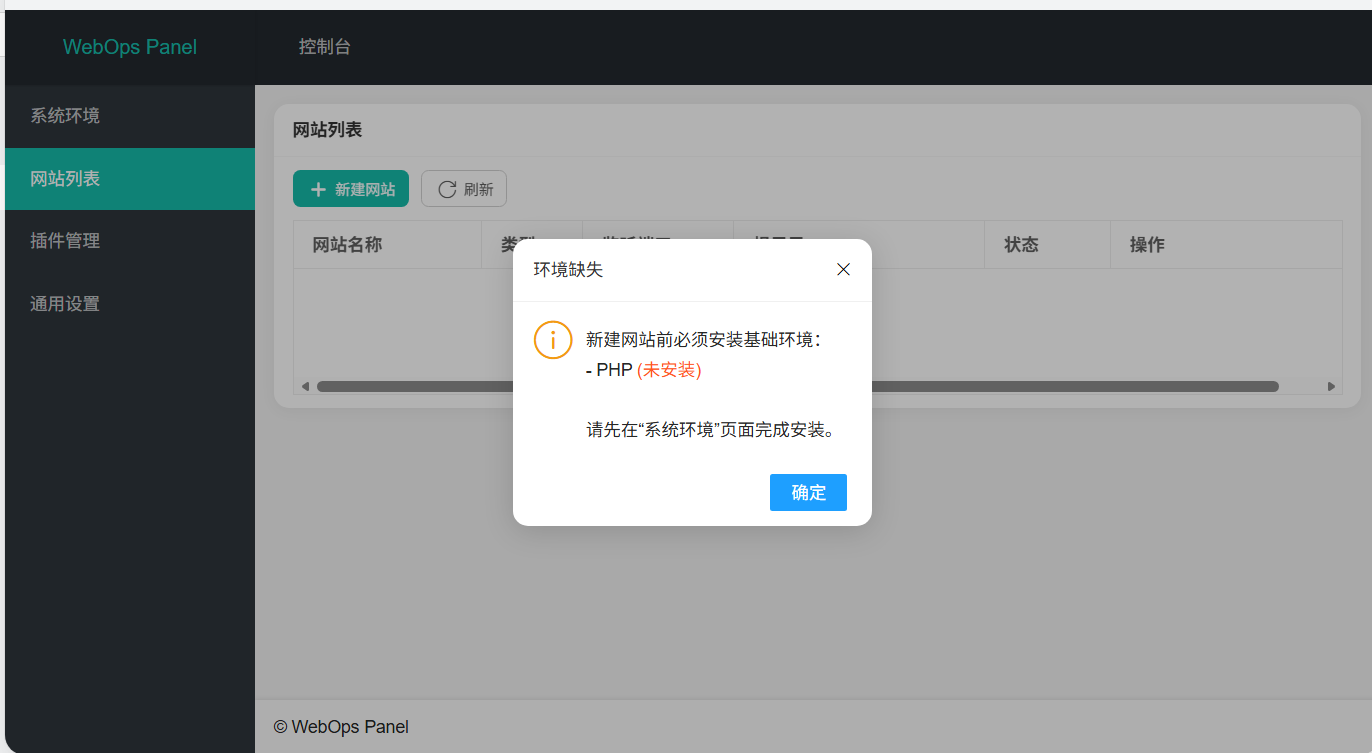Viewport: 1372px width, 753px height.
Task: Select 网站列表 in the sidebar
Action: pyautogui.click(x=130, y=179)
